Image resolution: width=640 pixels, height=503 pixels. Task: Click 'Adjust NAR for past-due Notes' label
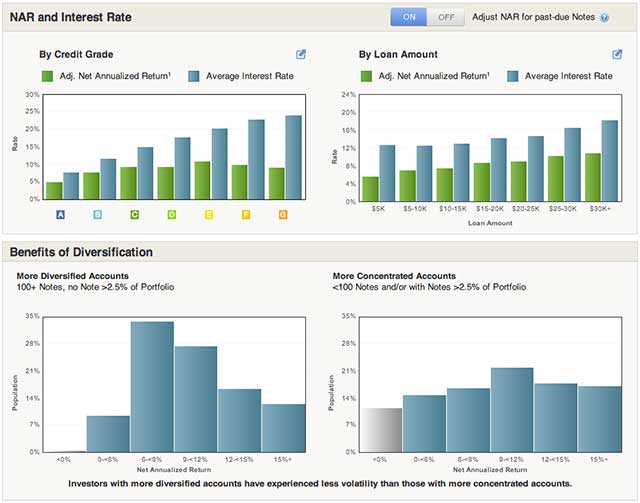(x=533, y=17)
